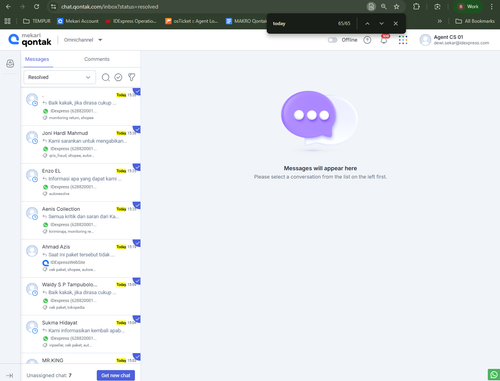Open the conversation filter funnel icon
Screen dimensions: 500x381
coord(132,77)
